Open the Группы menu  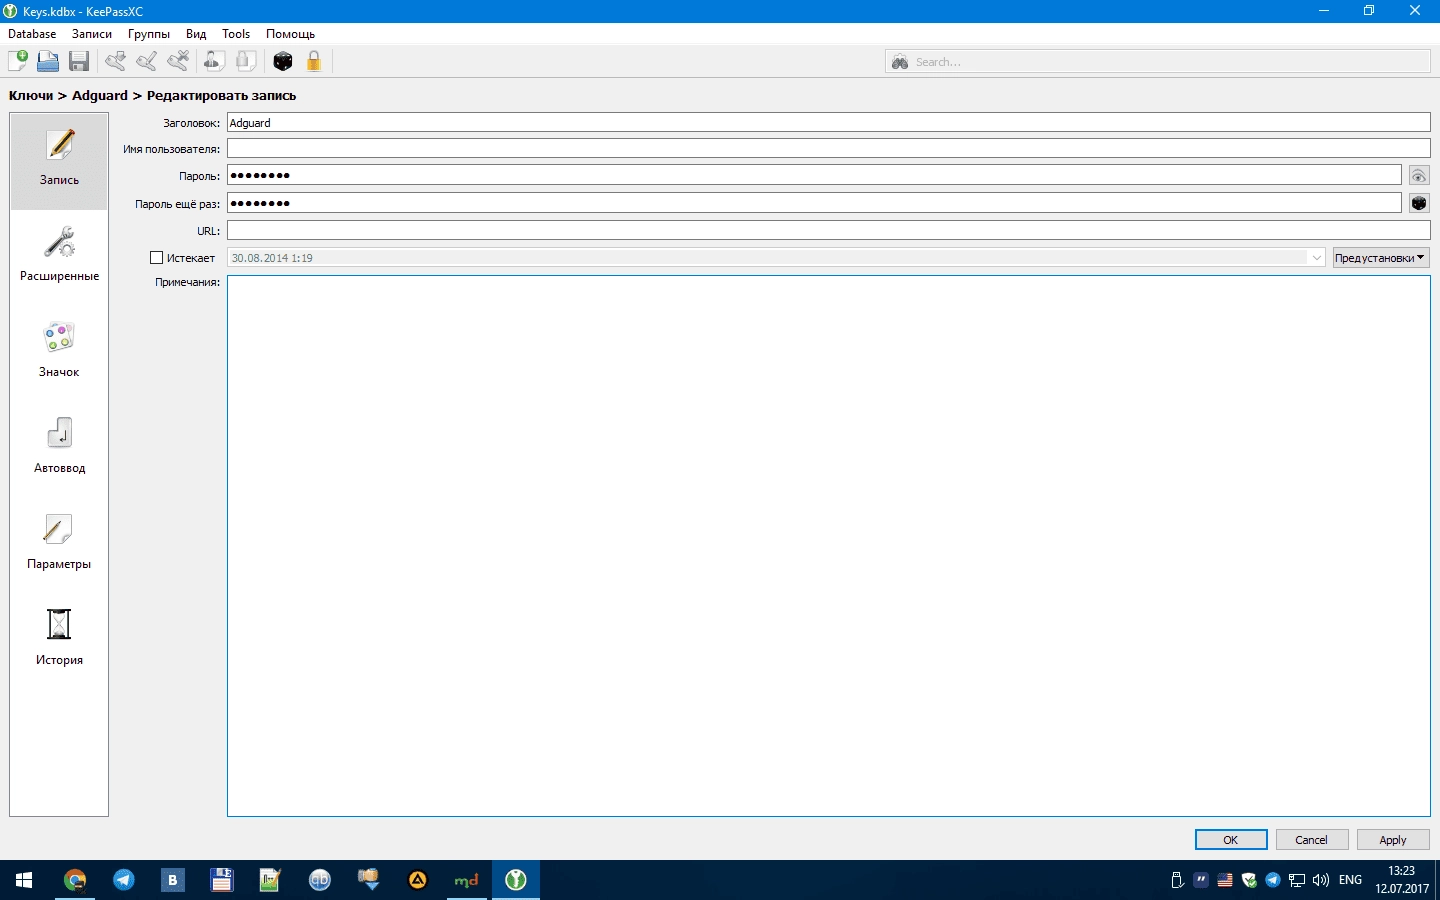149,34
